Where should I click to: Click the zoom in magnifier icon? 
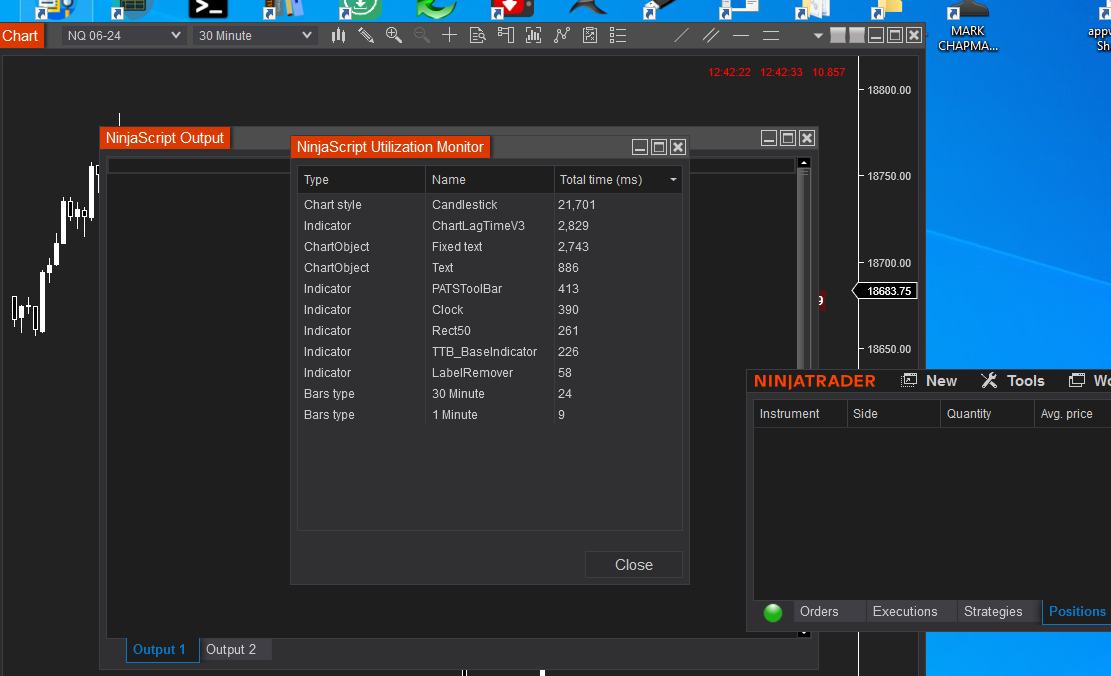tap(393, 35)
